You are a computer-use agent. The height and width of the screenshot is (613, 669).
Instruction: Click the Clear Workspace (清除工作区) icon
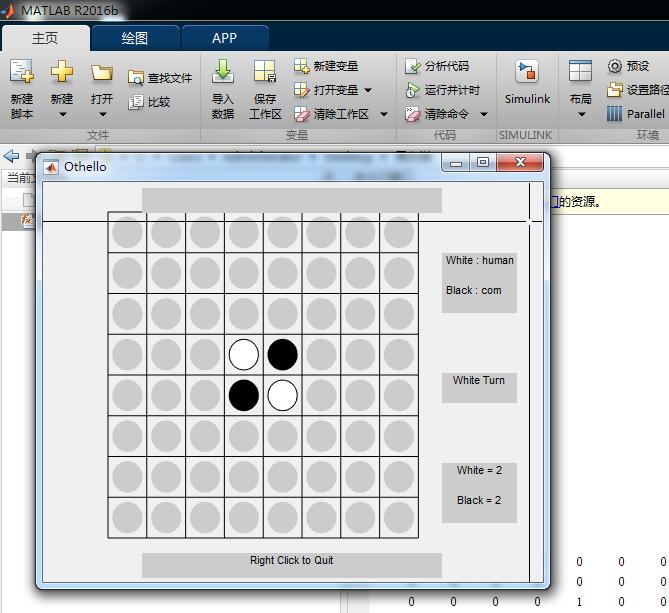[x=301, y=114]
